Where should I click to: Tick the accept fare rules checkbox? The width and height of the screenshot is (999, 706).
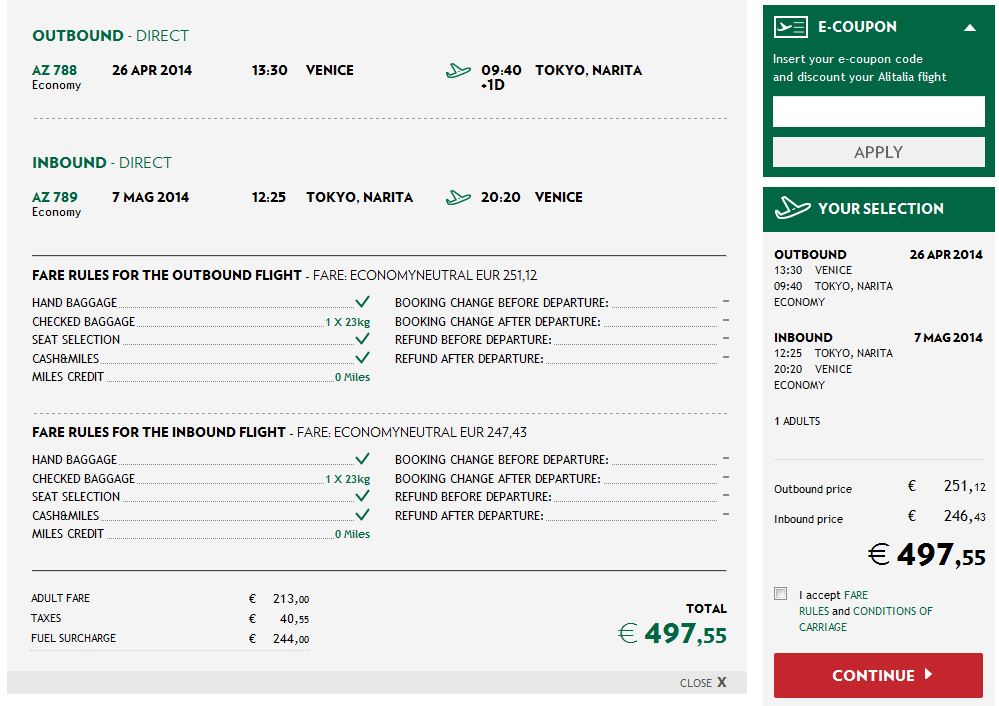click(x=780, y=594)
